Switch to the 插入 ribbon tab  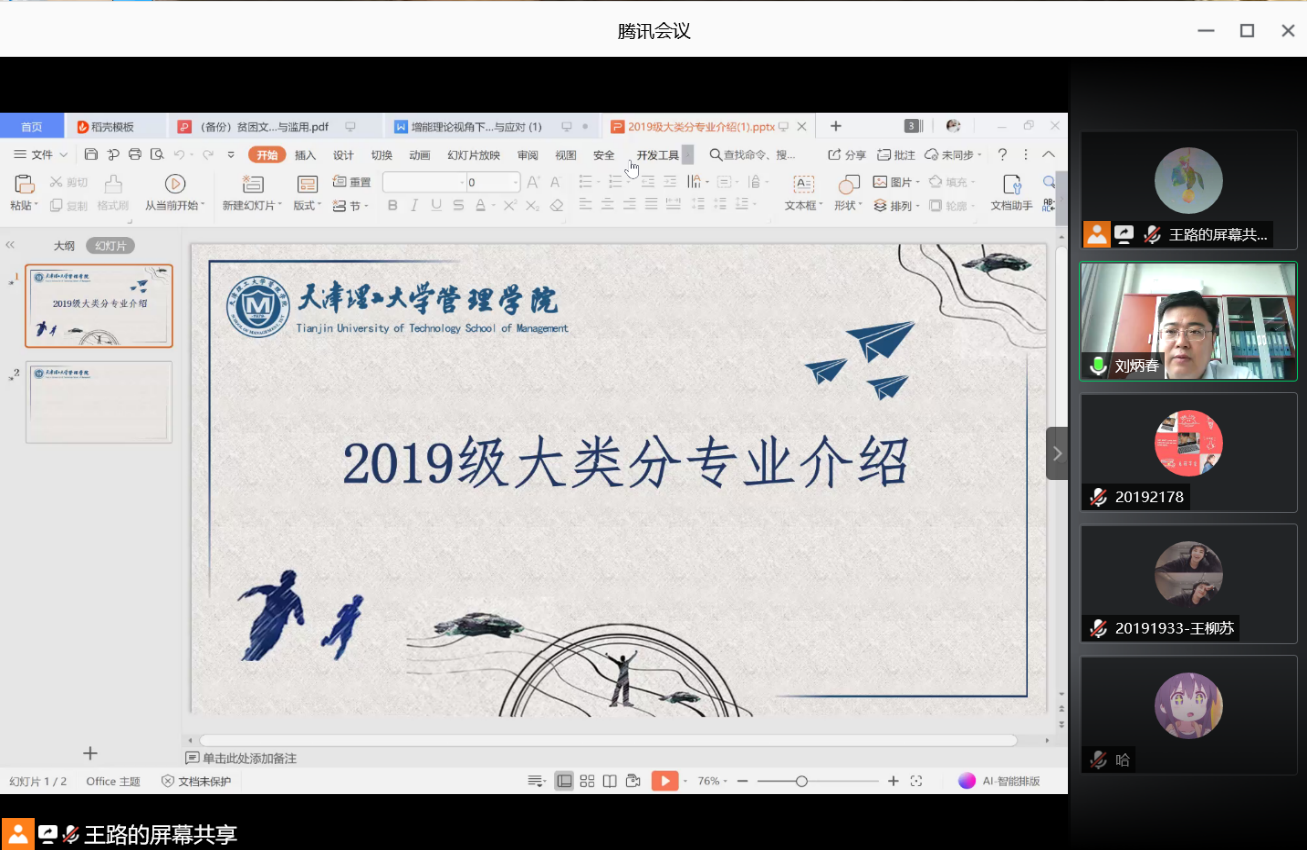click(x=305, y=155)
